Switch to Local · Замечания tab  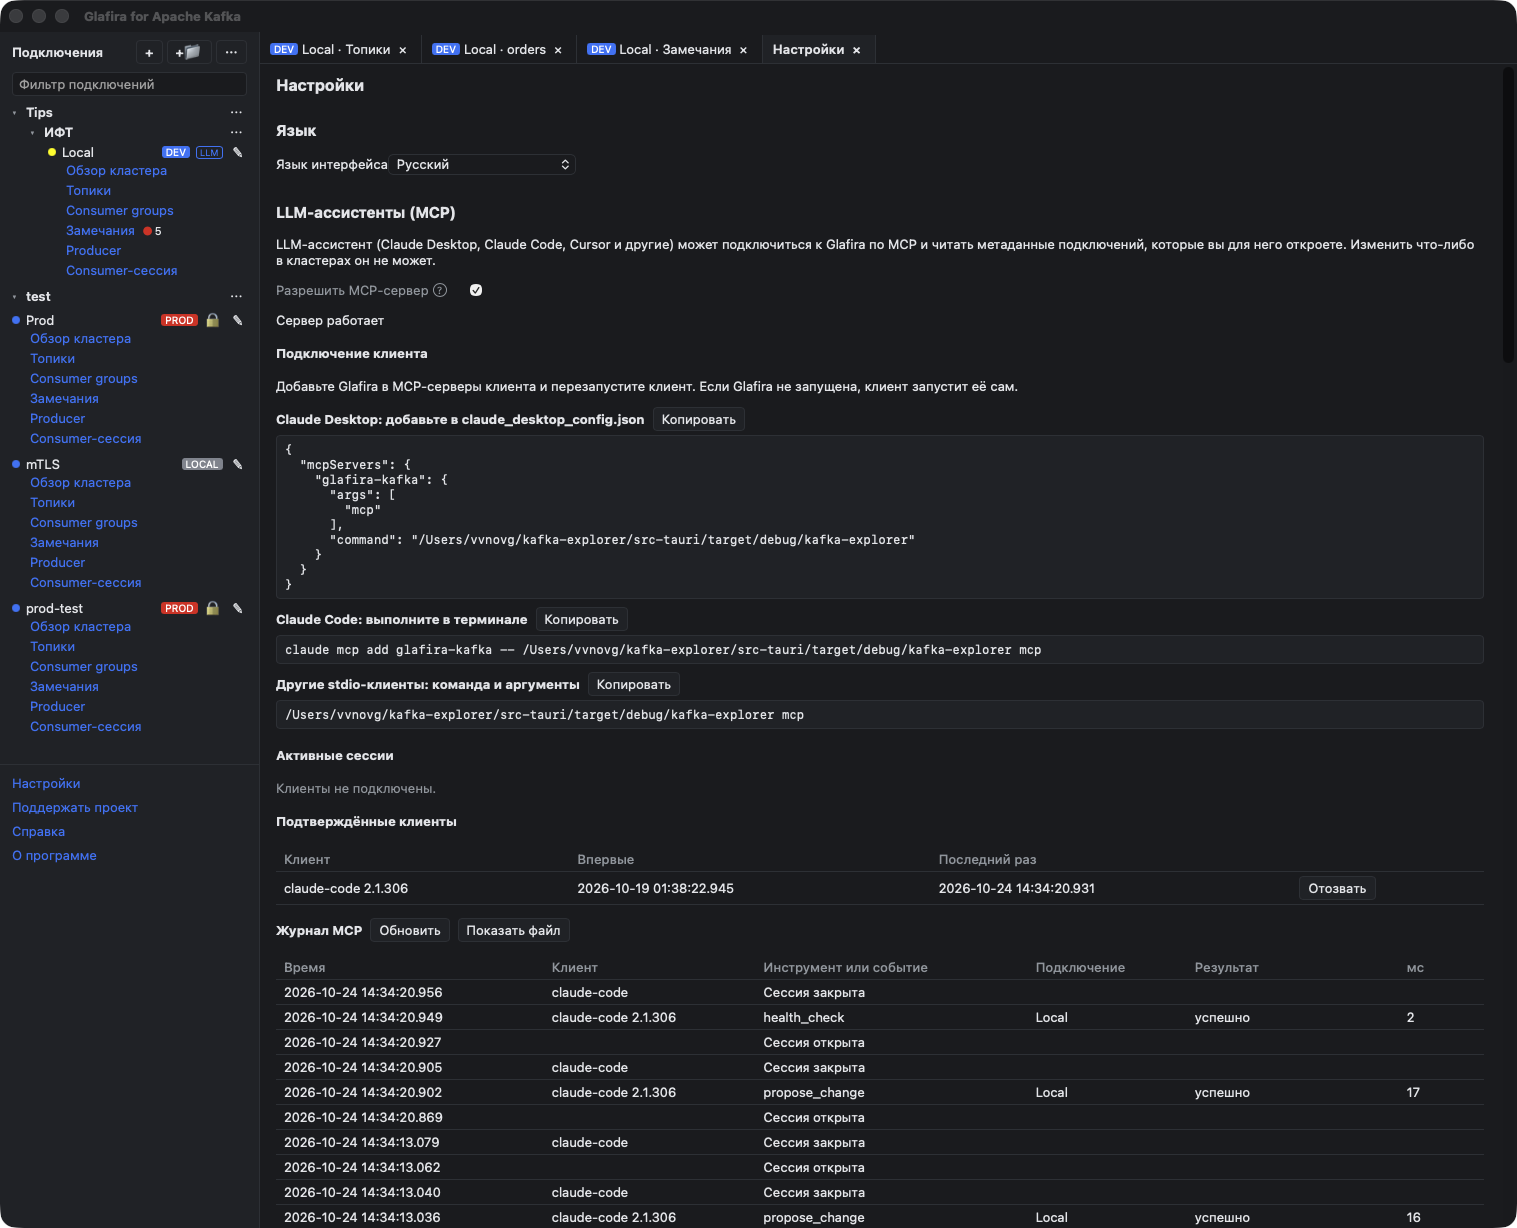[667, 49]
